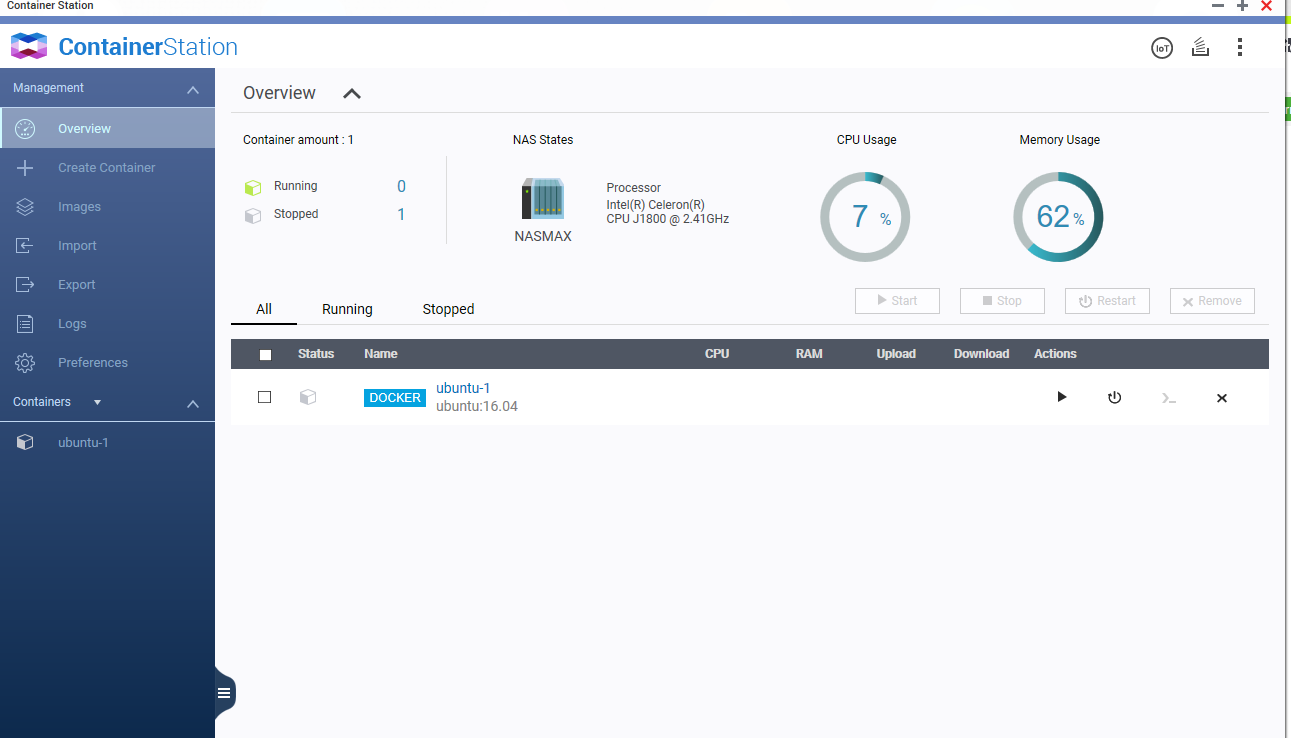Collapse the Management section chevron
This screenshot has width=1291, height=738.
(x=193, y=90)
